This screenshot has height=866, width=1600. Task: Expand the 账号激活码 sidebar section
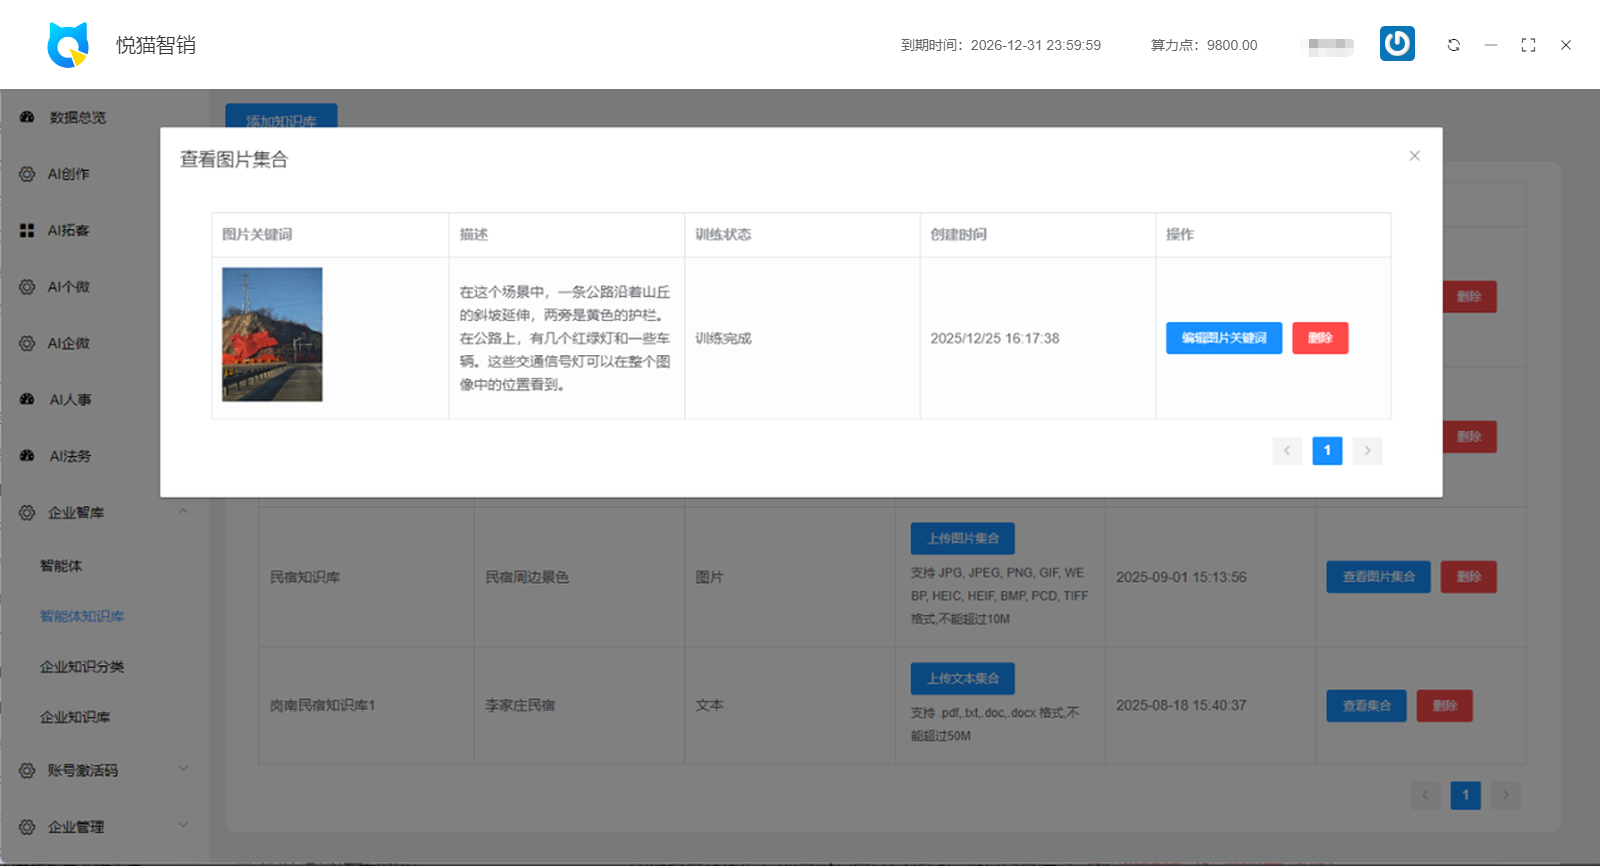(x=183, y=769)
